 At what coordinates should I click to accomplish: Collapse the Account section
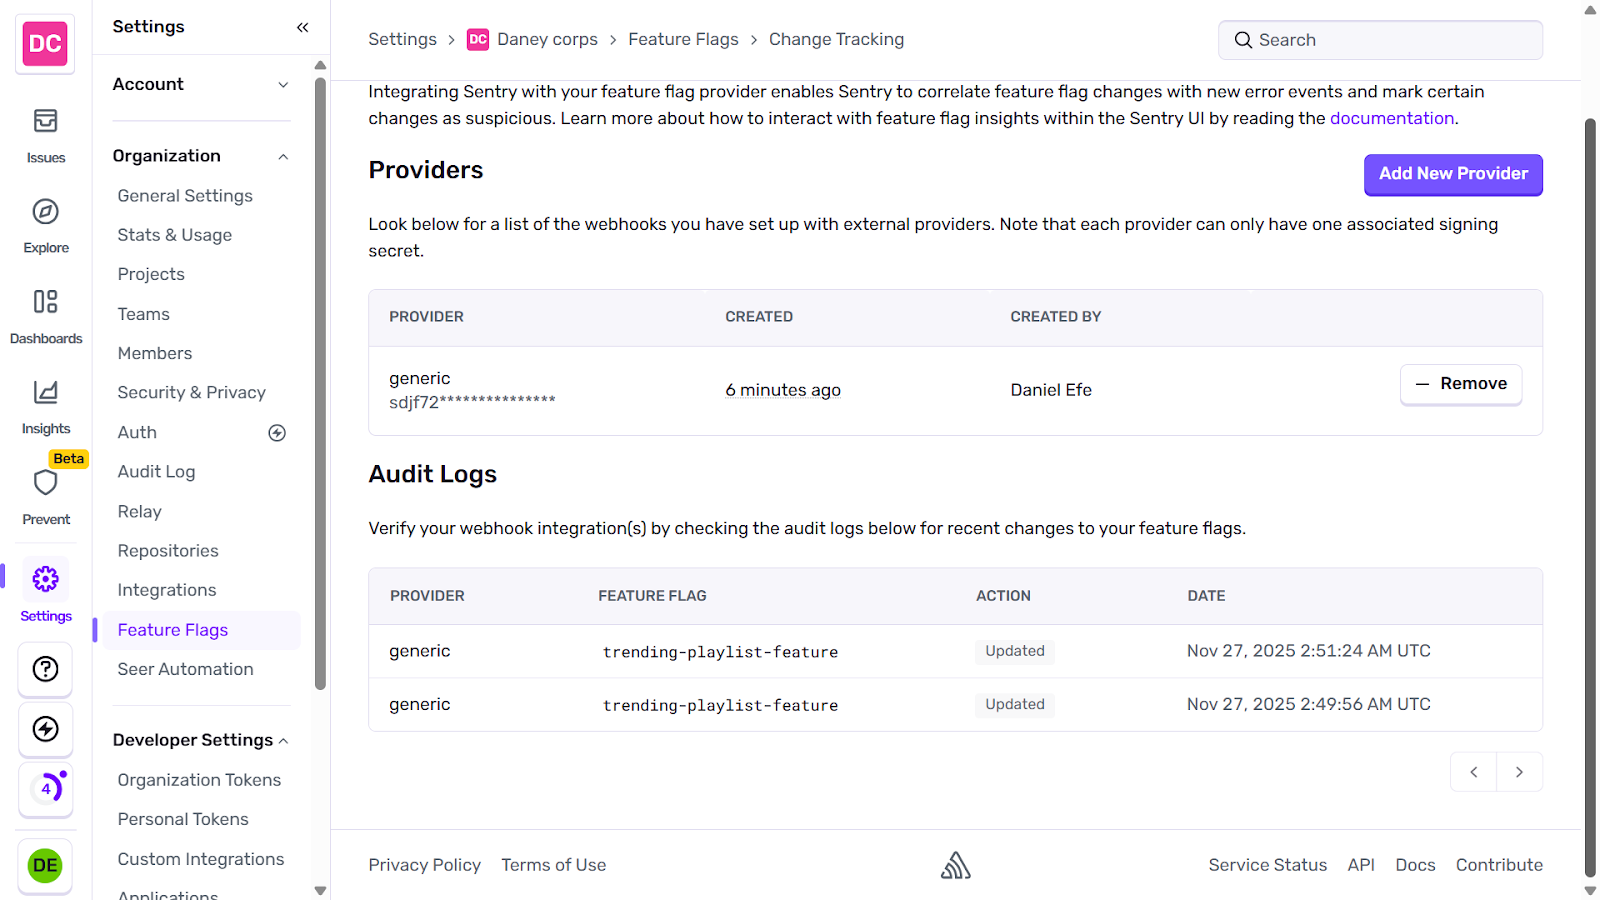(283, 85)
